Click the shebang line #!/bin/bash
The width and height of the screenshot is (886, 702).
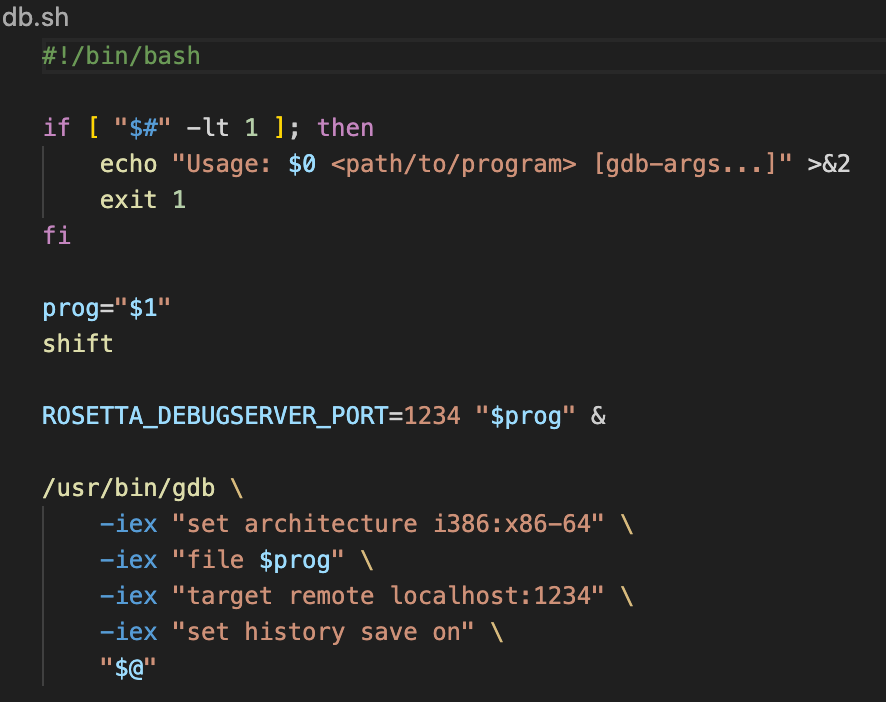[120, 55]
